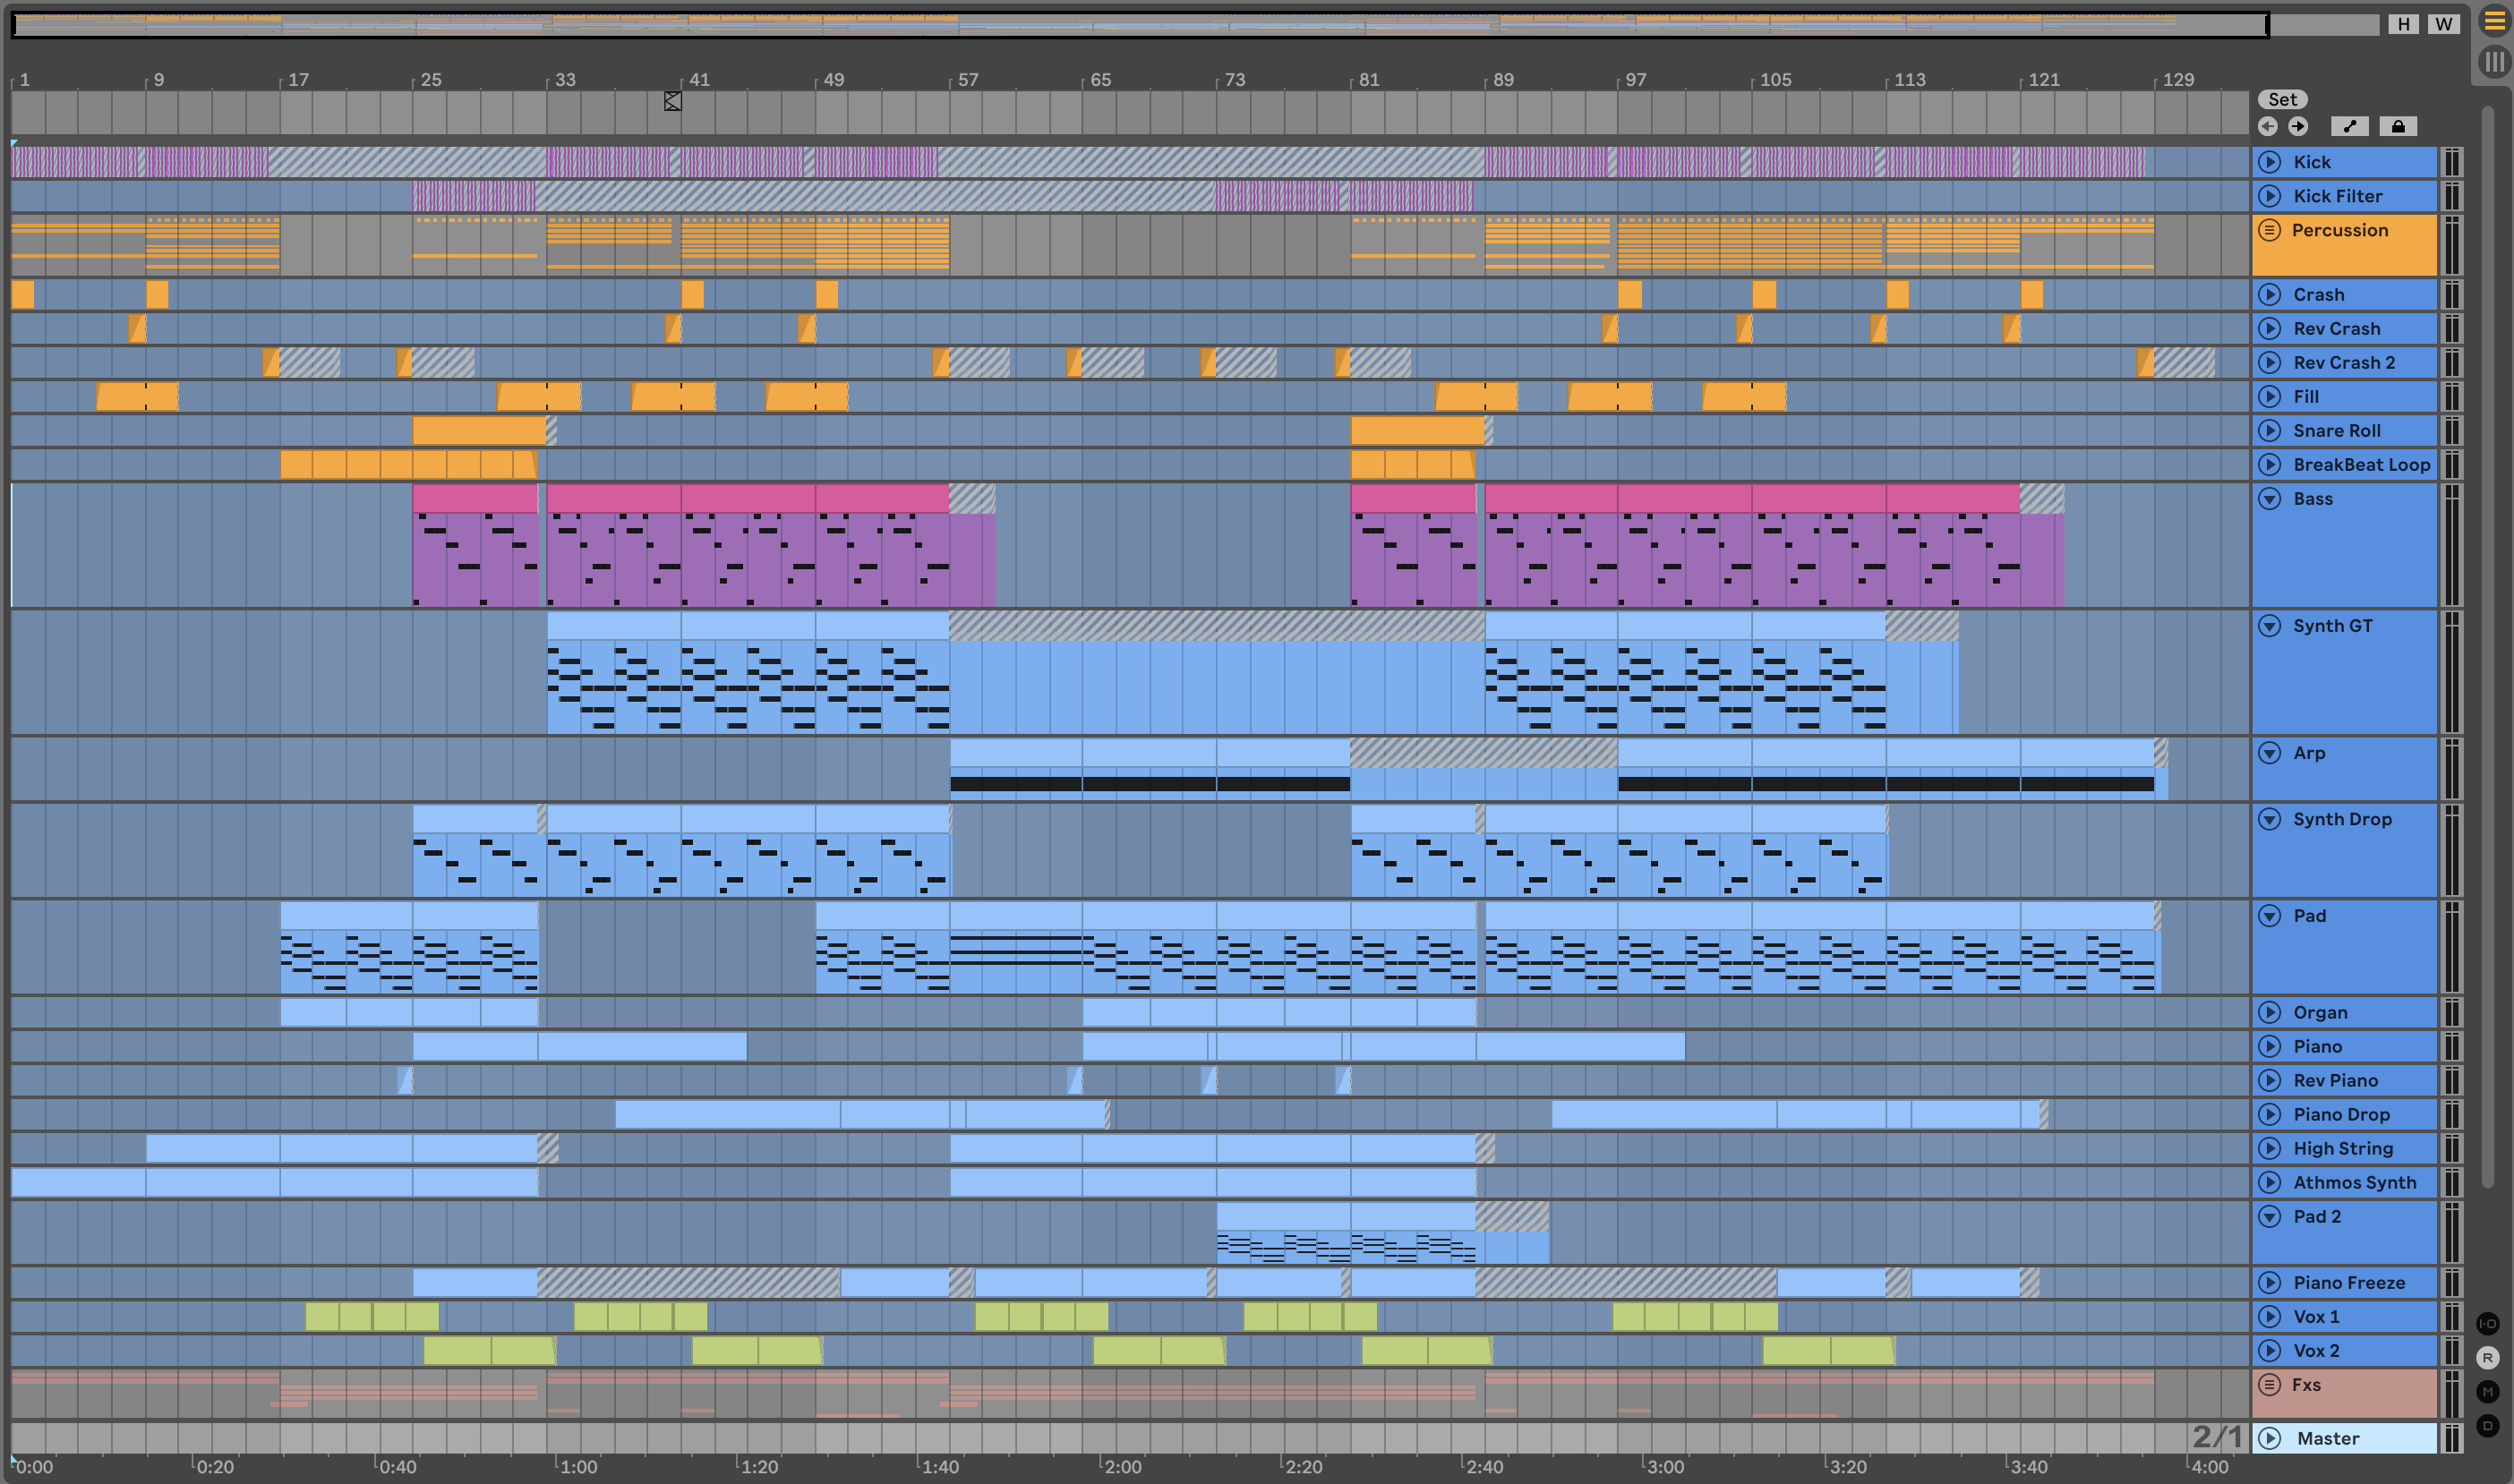Click the H optimize height button
The height and width of the screenshot is (1484, 2514).
pyautogui.click(x=2403, y=24)
